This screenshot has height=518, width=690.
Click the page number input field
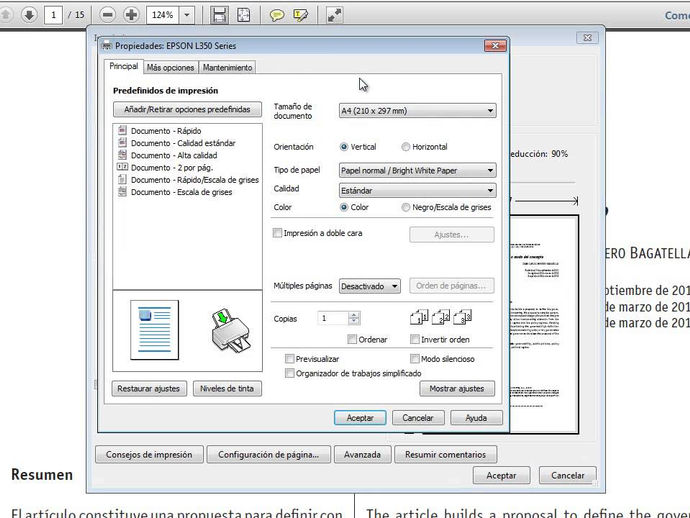pos(53,15)
